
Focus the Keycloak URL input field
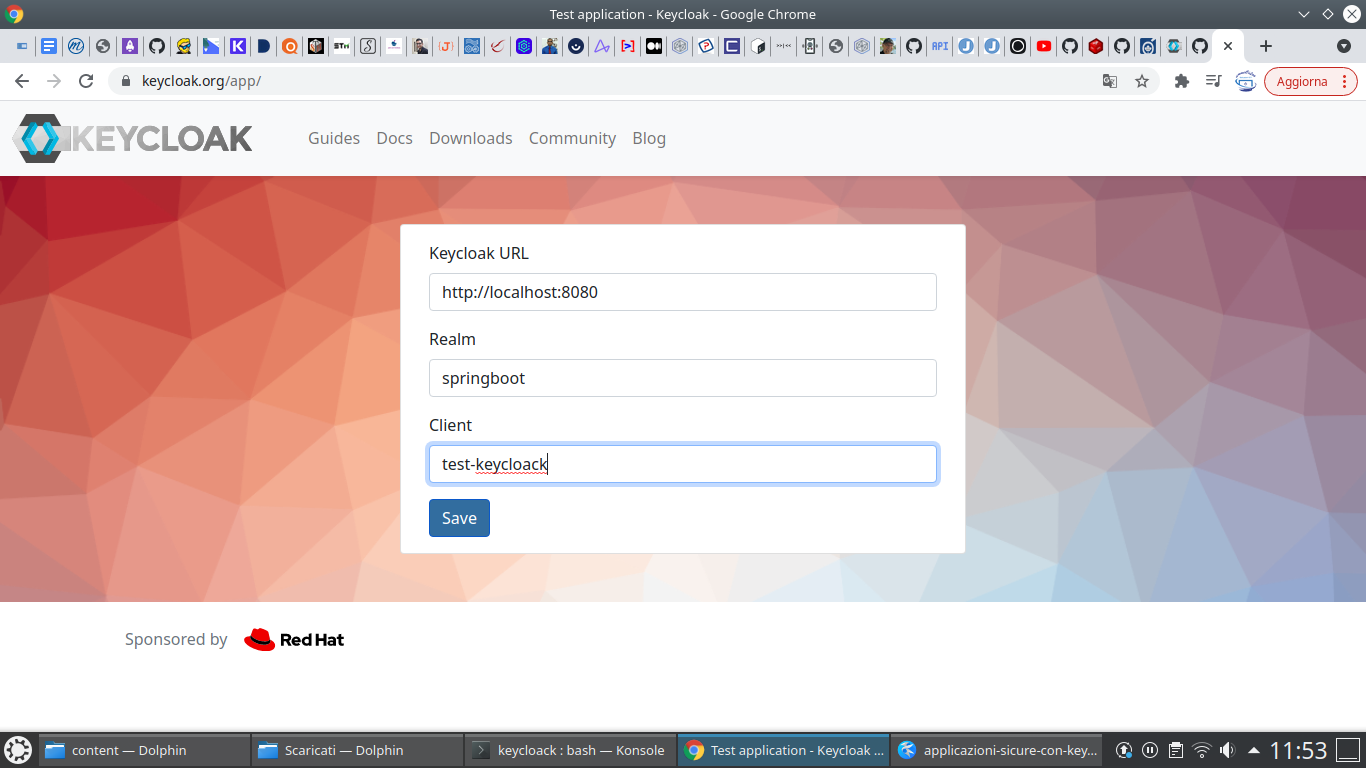tap(683, 292)
